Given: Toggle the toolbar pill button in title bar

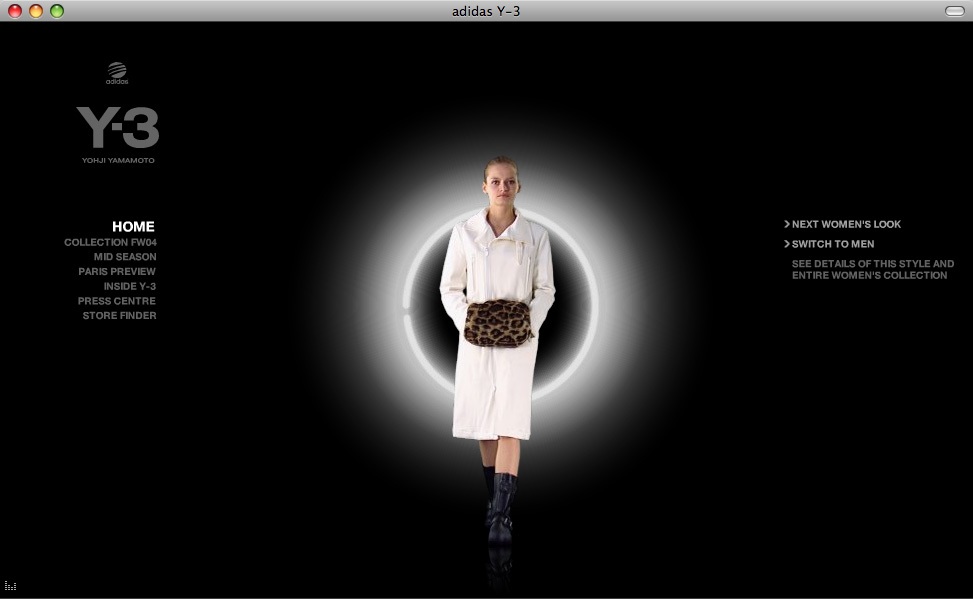Looking at the screenshot, I should (954, 11).
